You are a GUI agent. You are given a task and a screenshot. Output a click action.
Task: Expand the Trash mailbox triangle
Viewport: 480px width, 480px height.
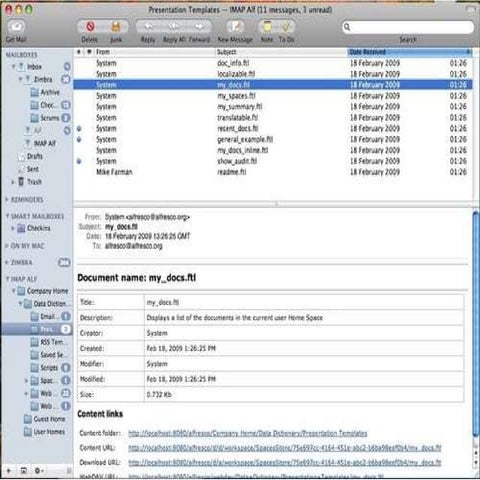pyautogui.click(x=13, y=182)
